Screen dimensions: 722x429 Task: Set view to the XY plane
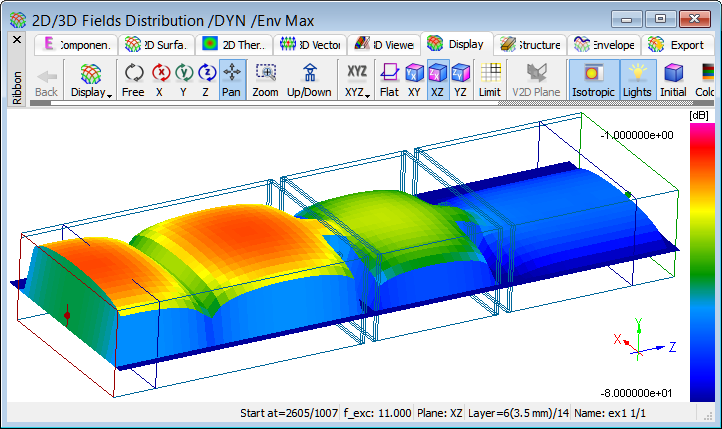pos(413,79)
